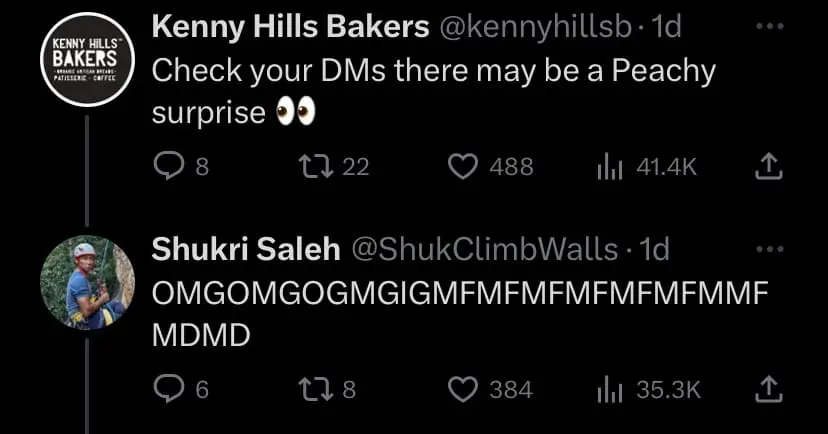The width and height of the screenshot is (828, 434).
Task: Open more options for Shukri Saleh's reply
Action: click(767, 248)
